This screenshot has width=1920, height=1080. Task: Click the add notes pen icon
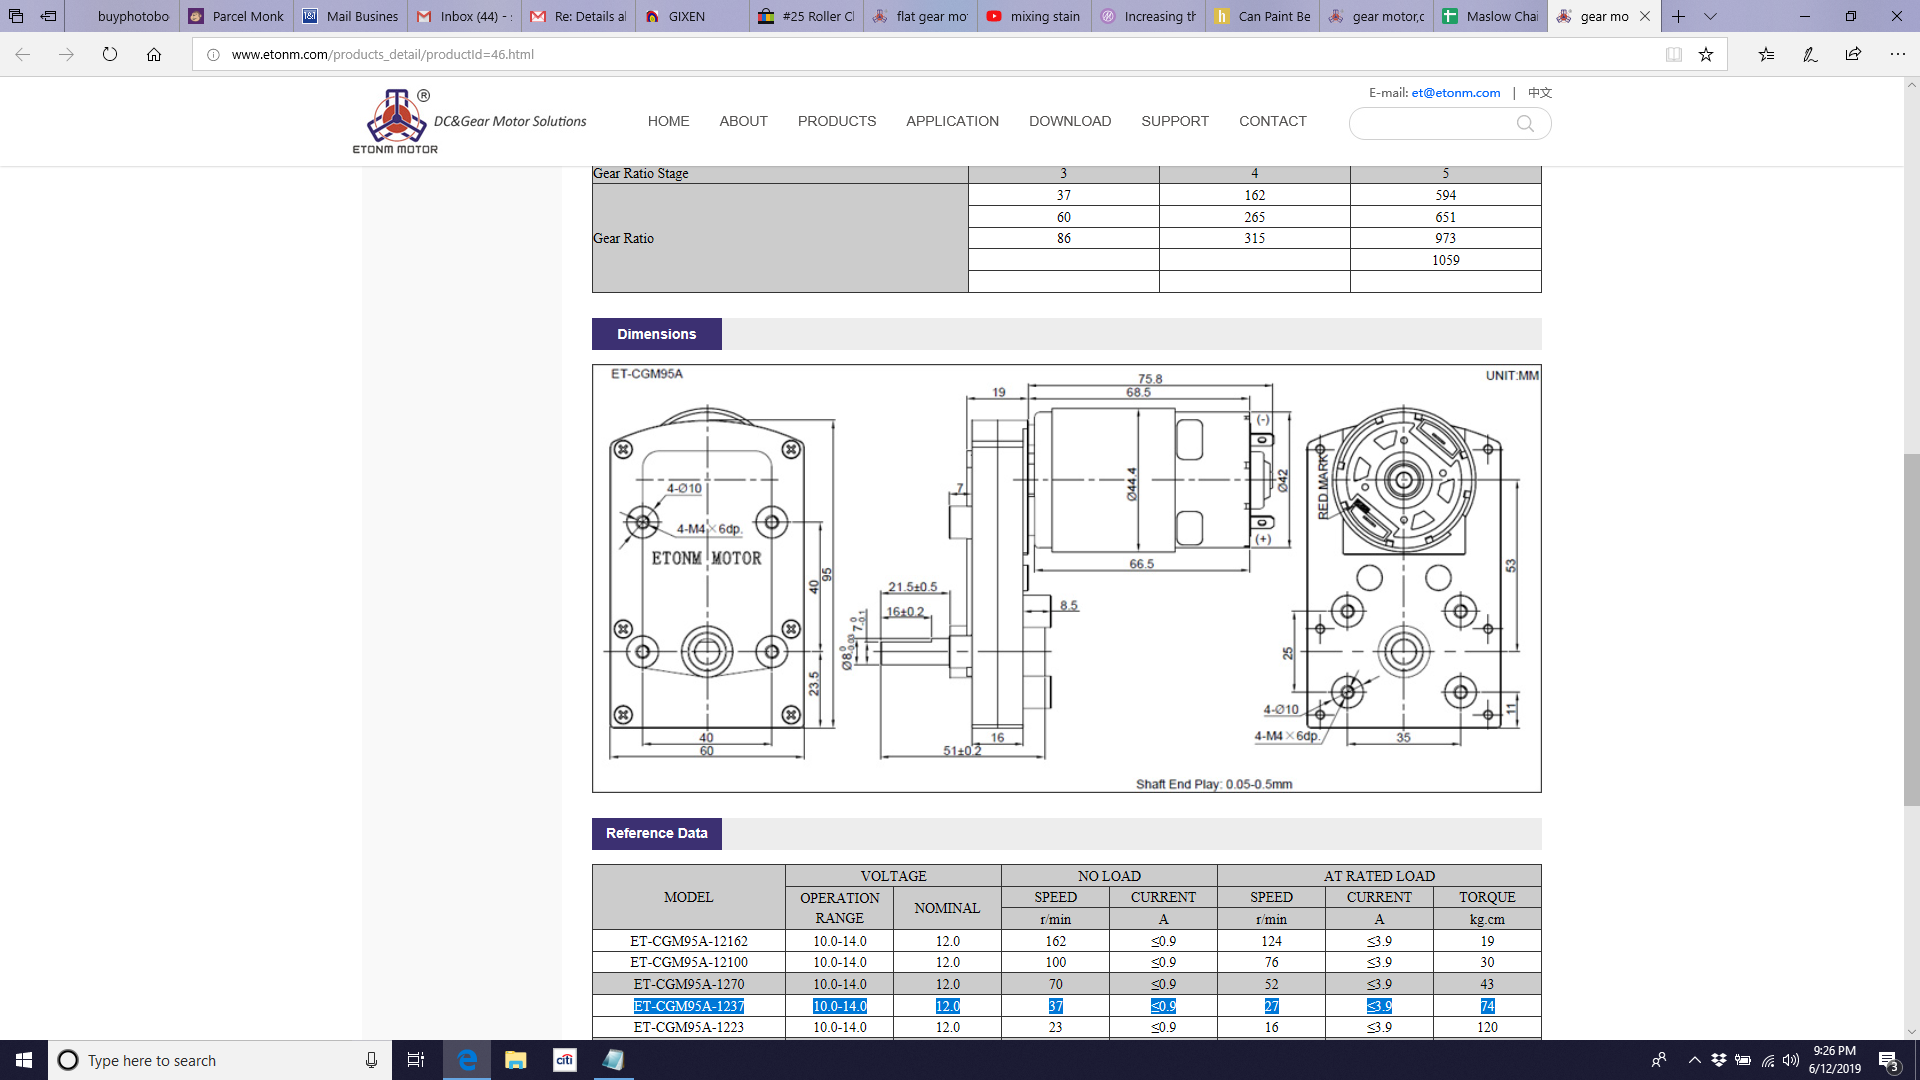[x=1810, y=54]
